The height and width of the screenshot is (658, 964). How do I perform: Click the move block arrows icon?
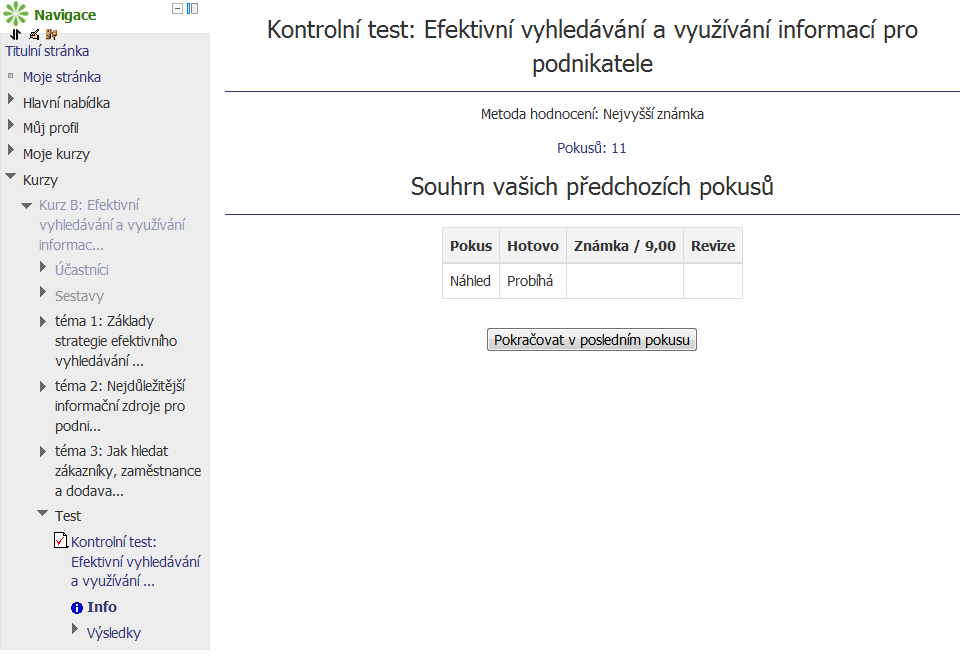(x=16, y=34)
